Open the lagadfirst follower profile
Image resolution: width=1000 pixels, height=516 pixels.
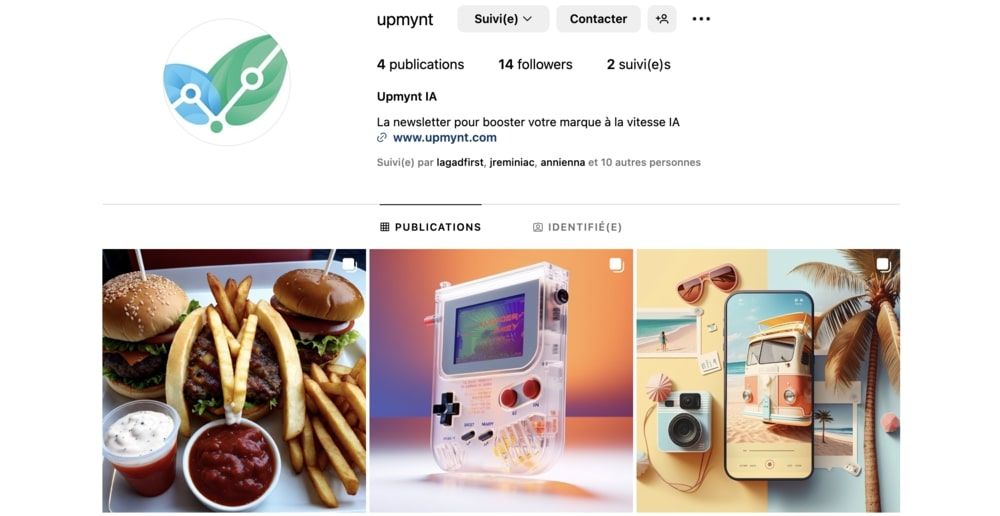pos(460,163)
